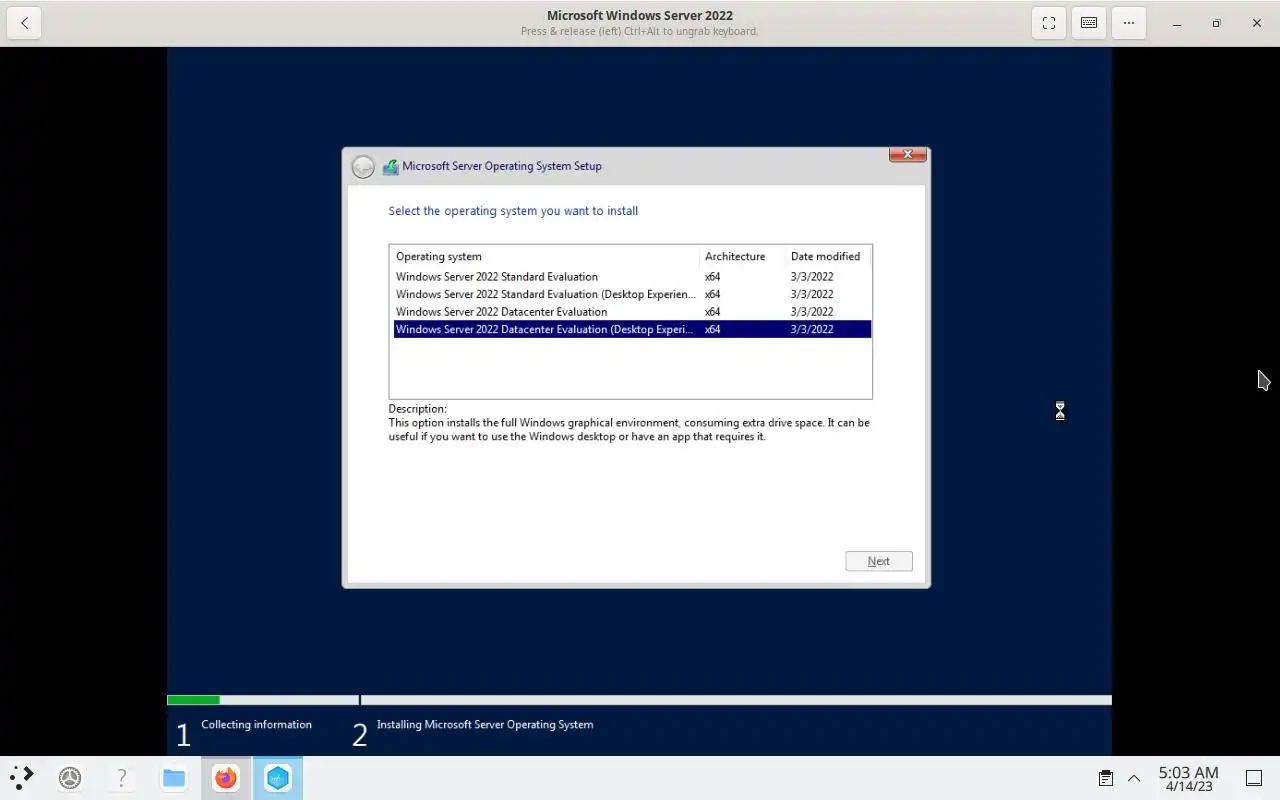
Task: Go back using the header back arrow
Action: [x=24, y=23]
